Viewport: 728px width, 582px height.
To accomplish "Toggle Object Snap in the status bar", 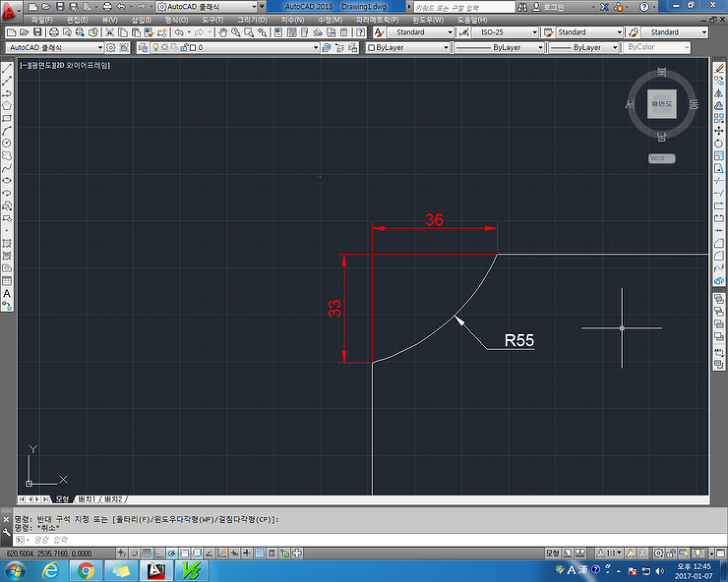I will 184,553.
